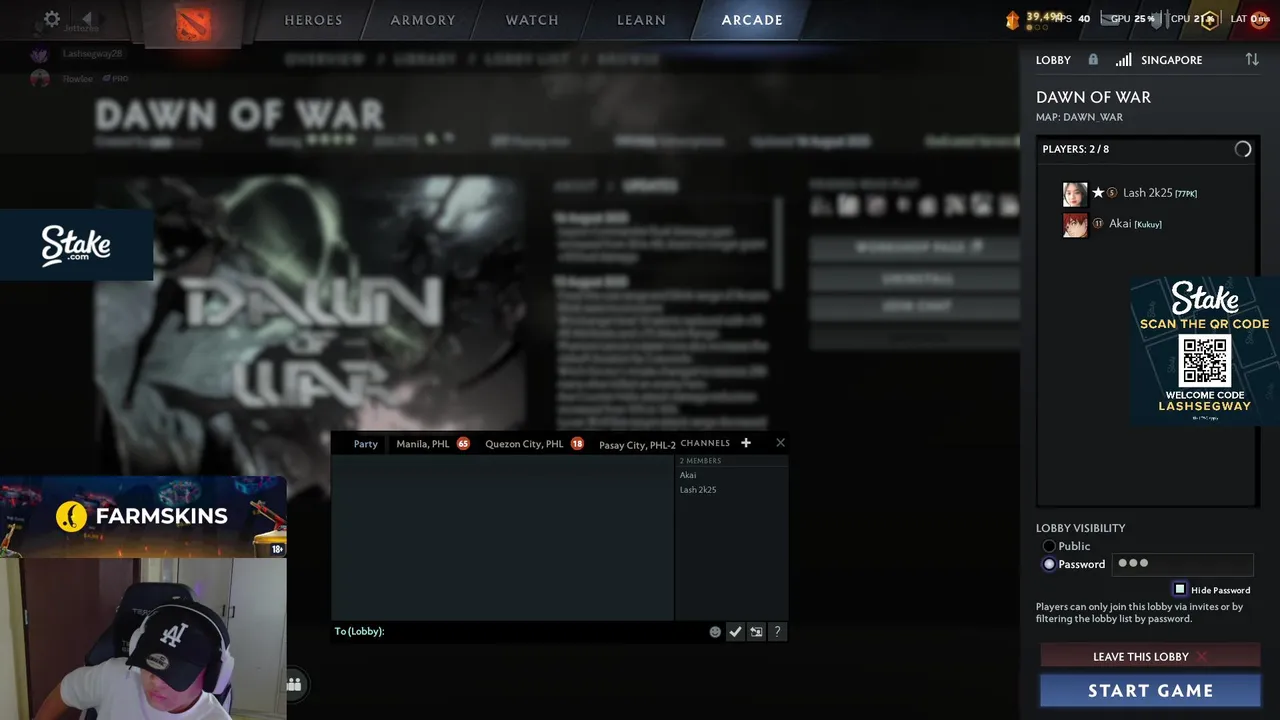Click Leave This Lobby button
1280x720 pixels.
1150,657
